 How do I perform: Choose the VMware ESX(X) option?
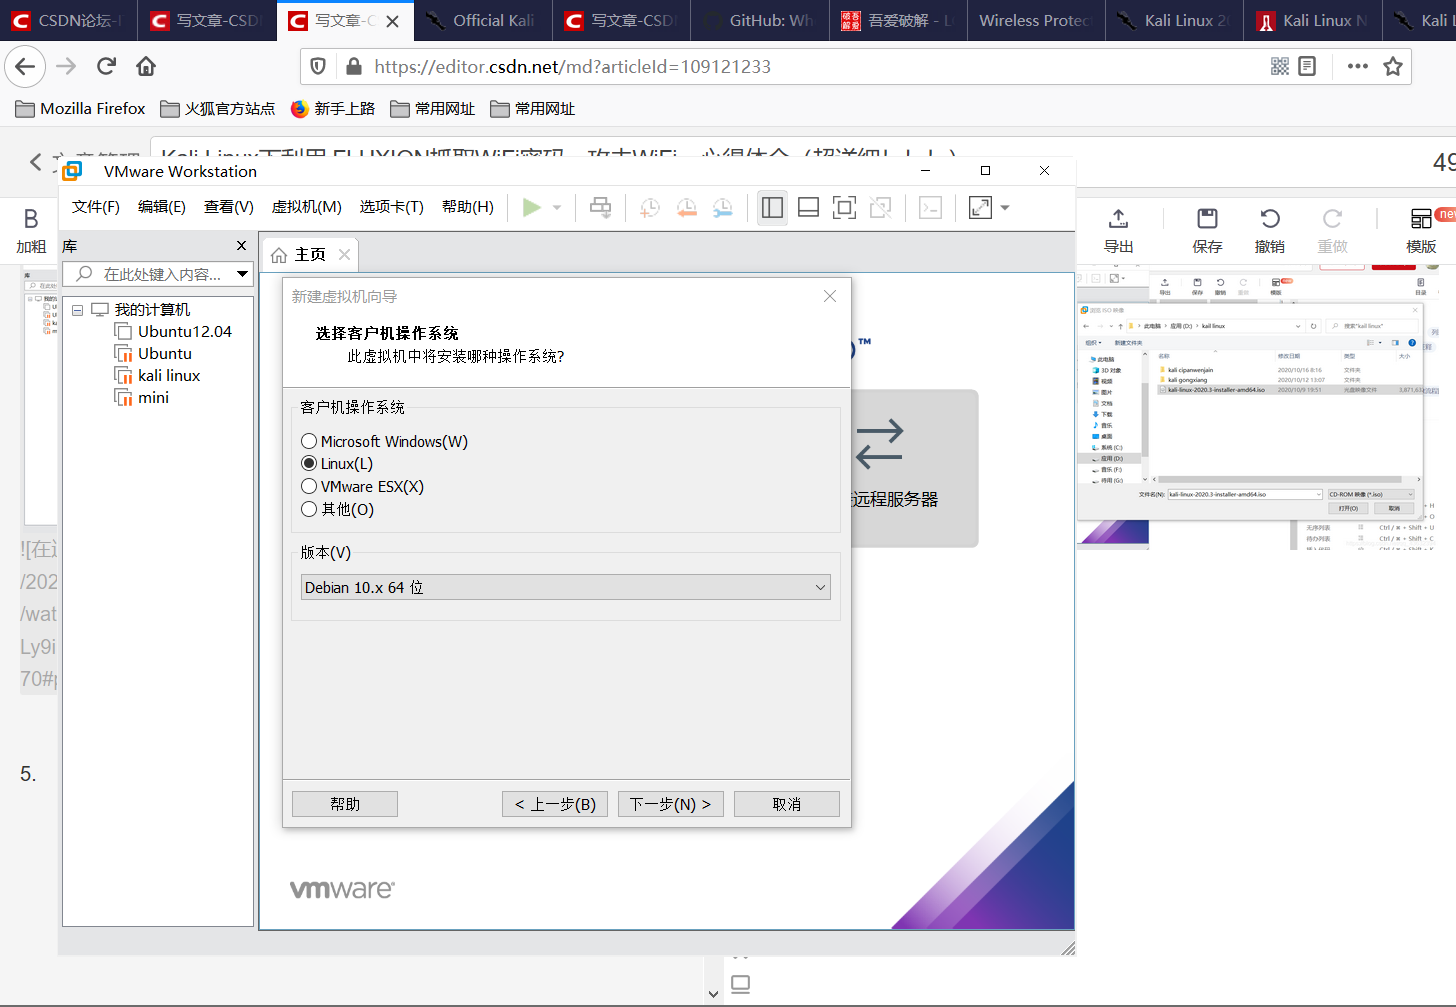click(x=309, y=485)
